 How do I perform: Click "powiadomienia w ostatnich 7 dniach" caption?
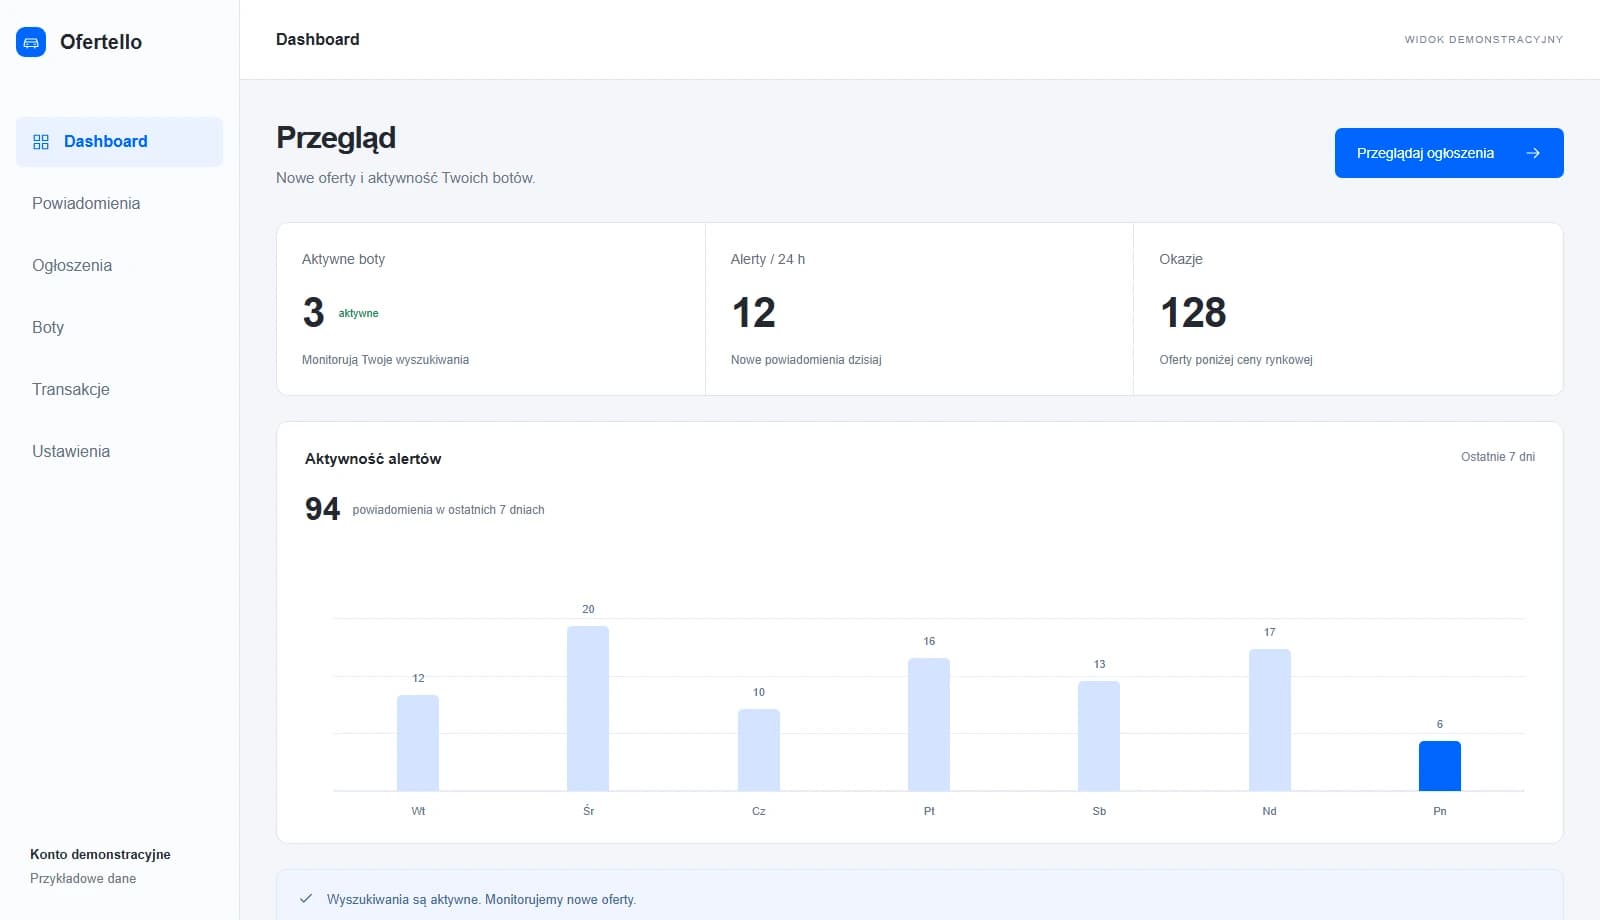[448, 510]
